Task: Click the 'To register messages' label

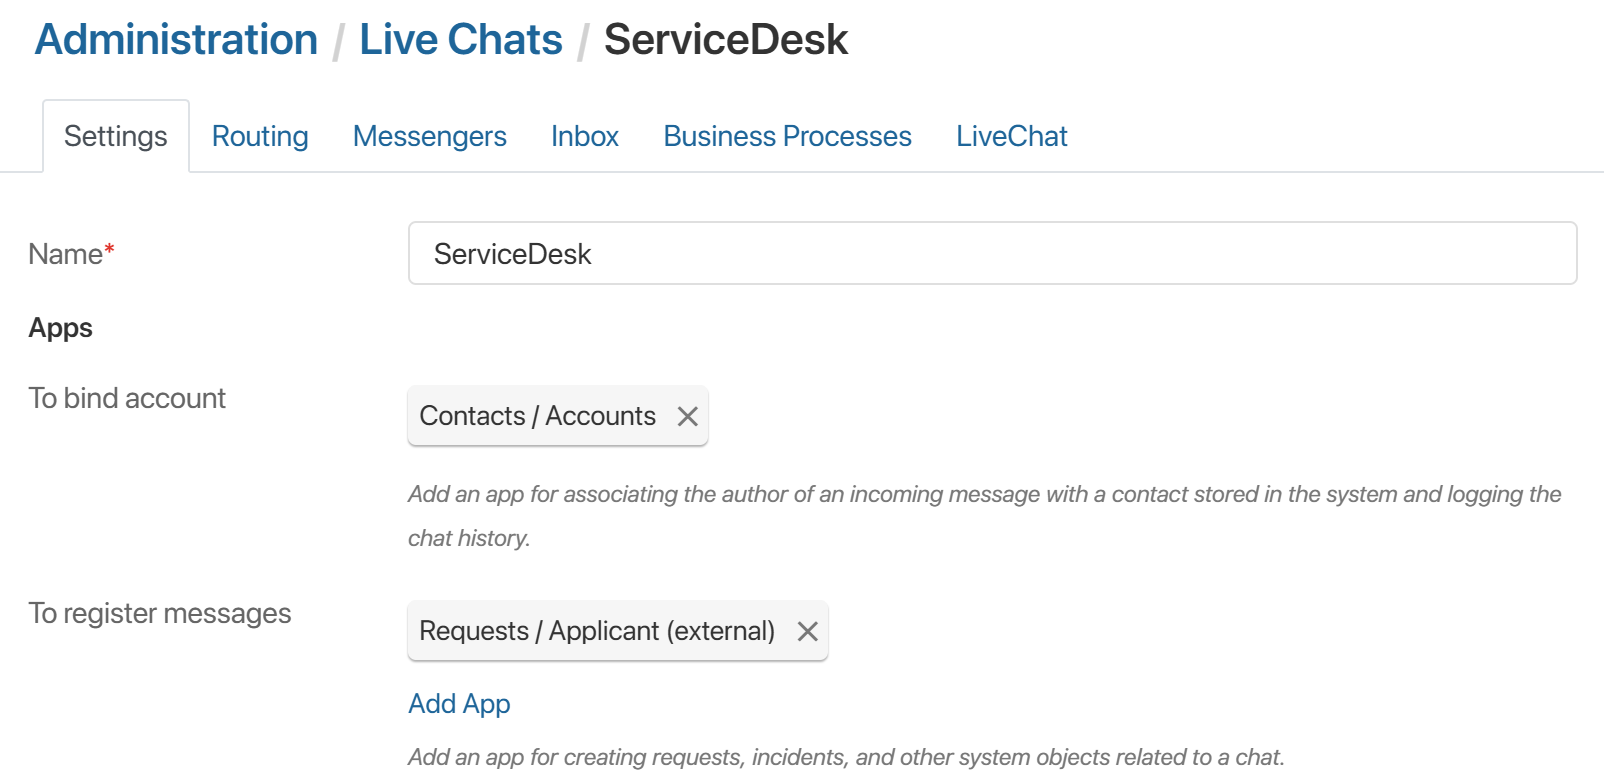Action: 160,613
